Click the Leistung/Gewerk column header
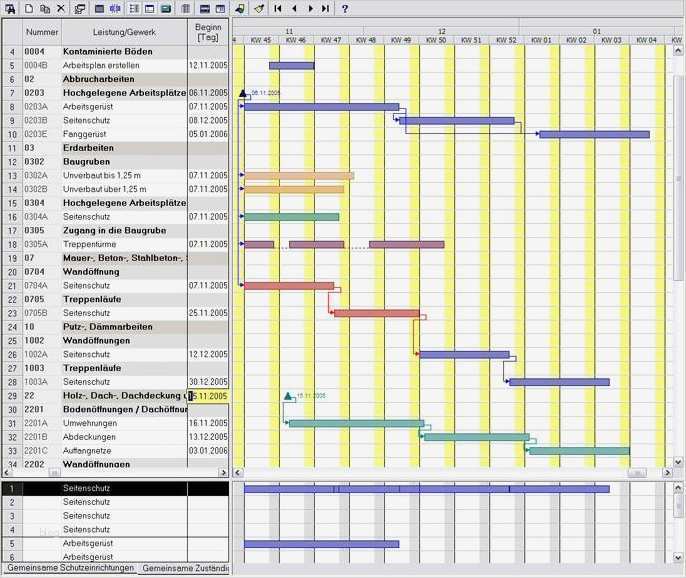The height and width of the screenshot is (578, 686). pyautogui.click(x=124, y=32)
